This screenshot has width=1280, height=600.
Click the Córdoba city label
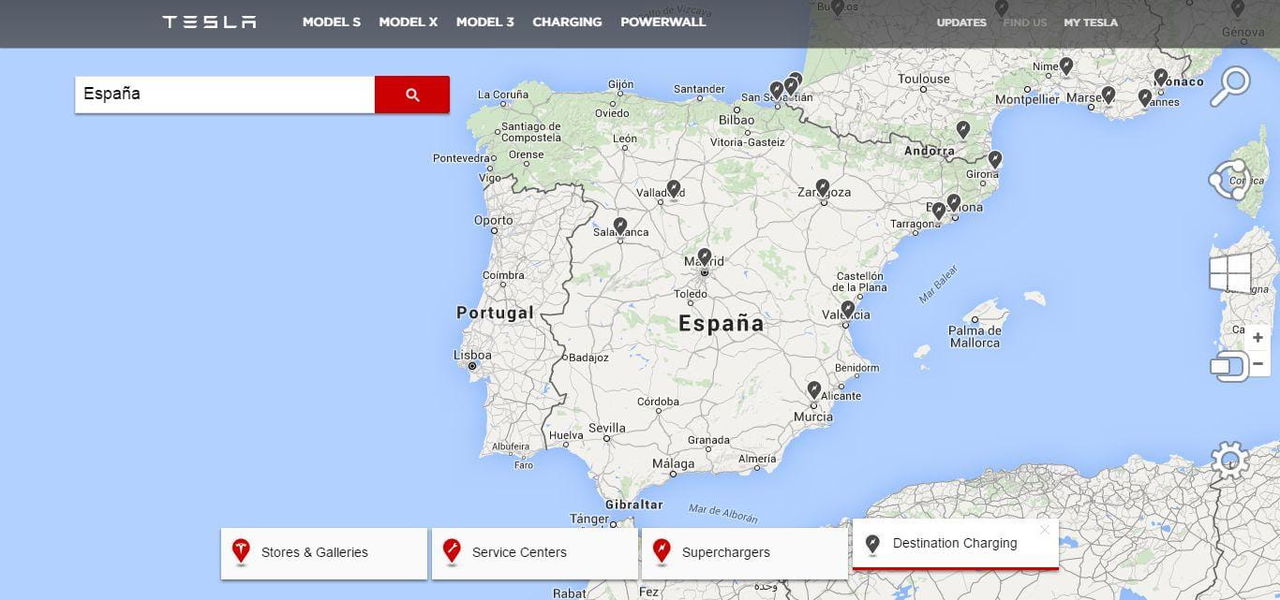point(658,402)
